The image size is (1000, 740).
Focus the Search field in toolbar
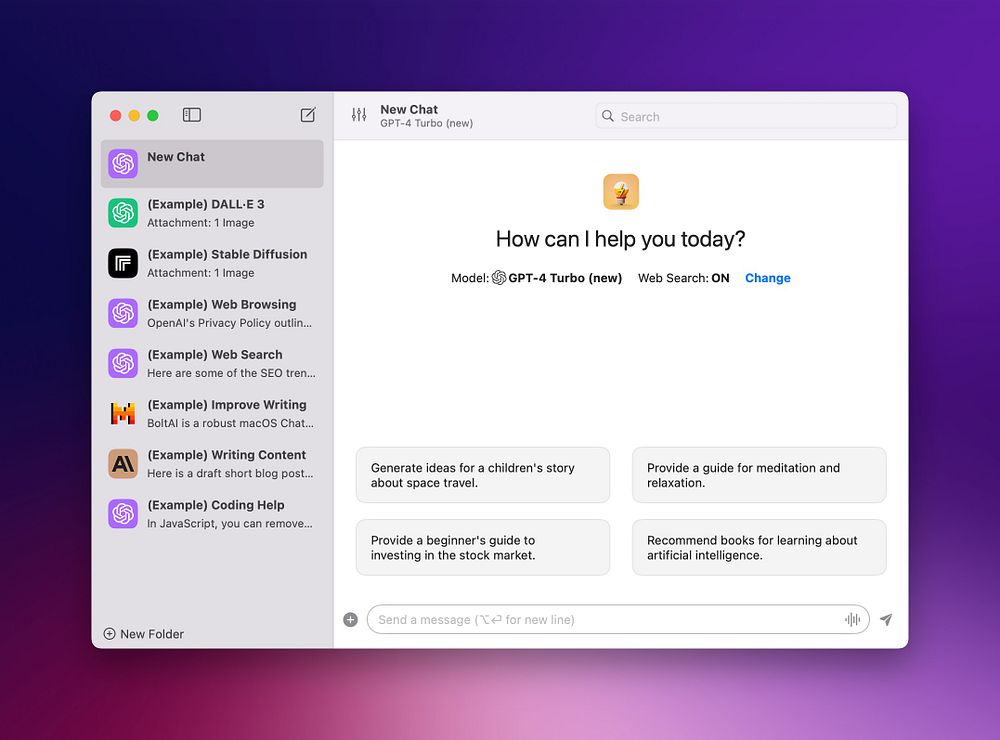pos(746,116)
